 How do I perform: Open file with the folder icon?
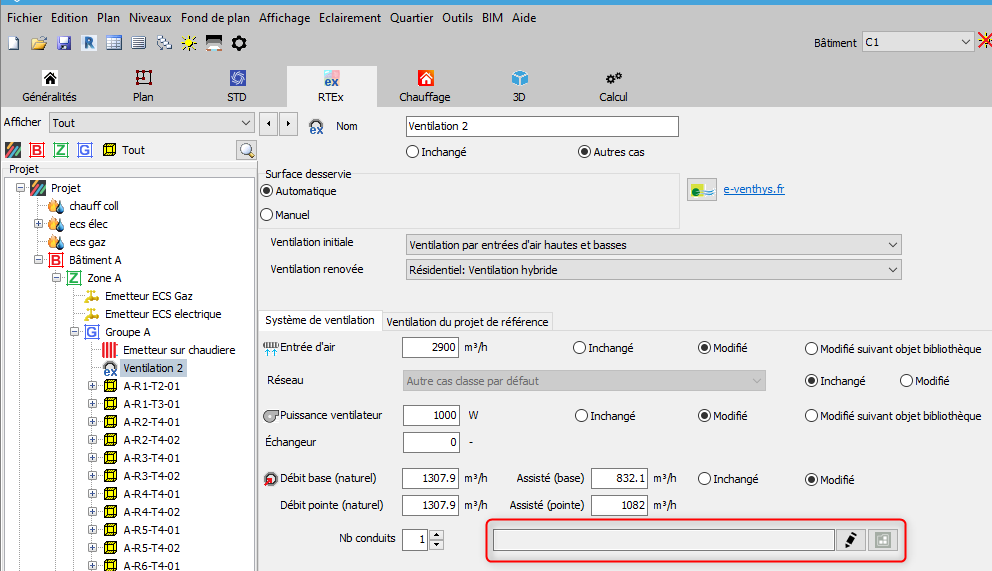point(39,43)
